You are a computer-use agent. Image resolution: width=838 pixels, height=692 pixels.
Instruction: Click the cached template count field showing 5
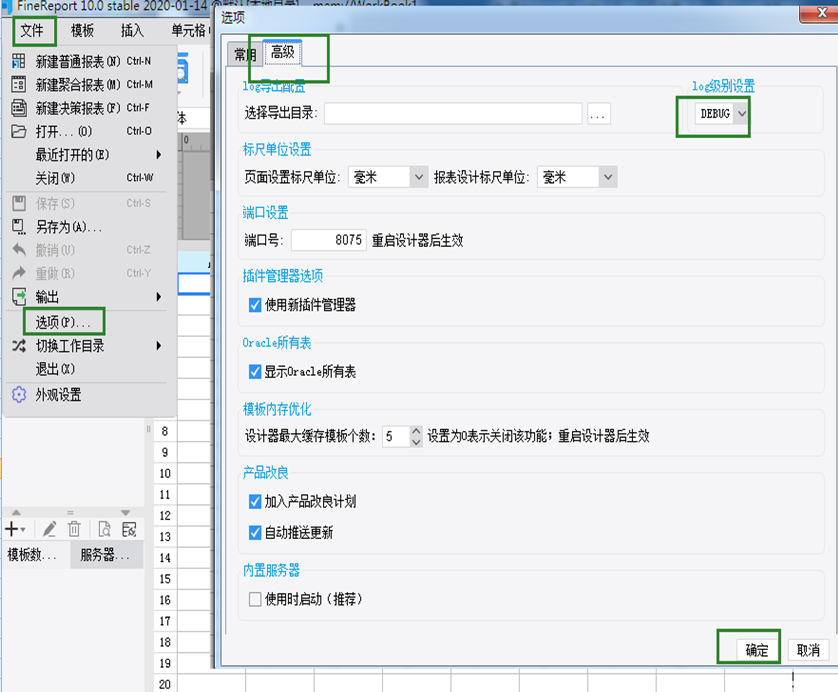[x=397, y=436]
